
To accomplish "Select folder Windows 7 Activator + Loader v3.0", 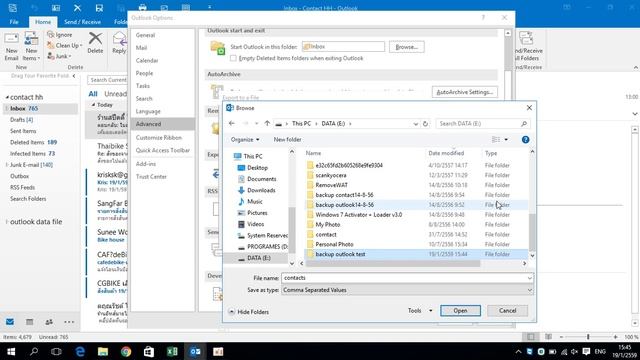I will click(x=358, y=215).
